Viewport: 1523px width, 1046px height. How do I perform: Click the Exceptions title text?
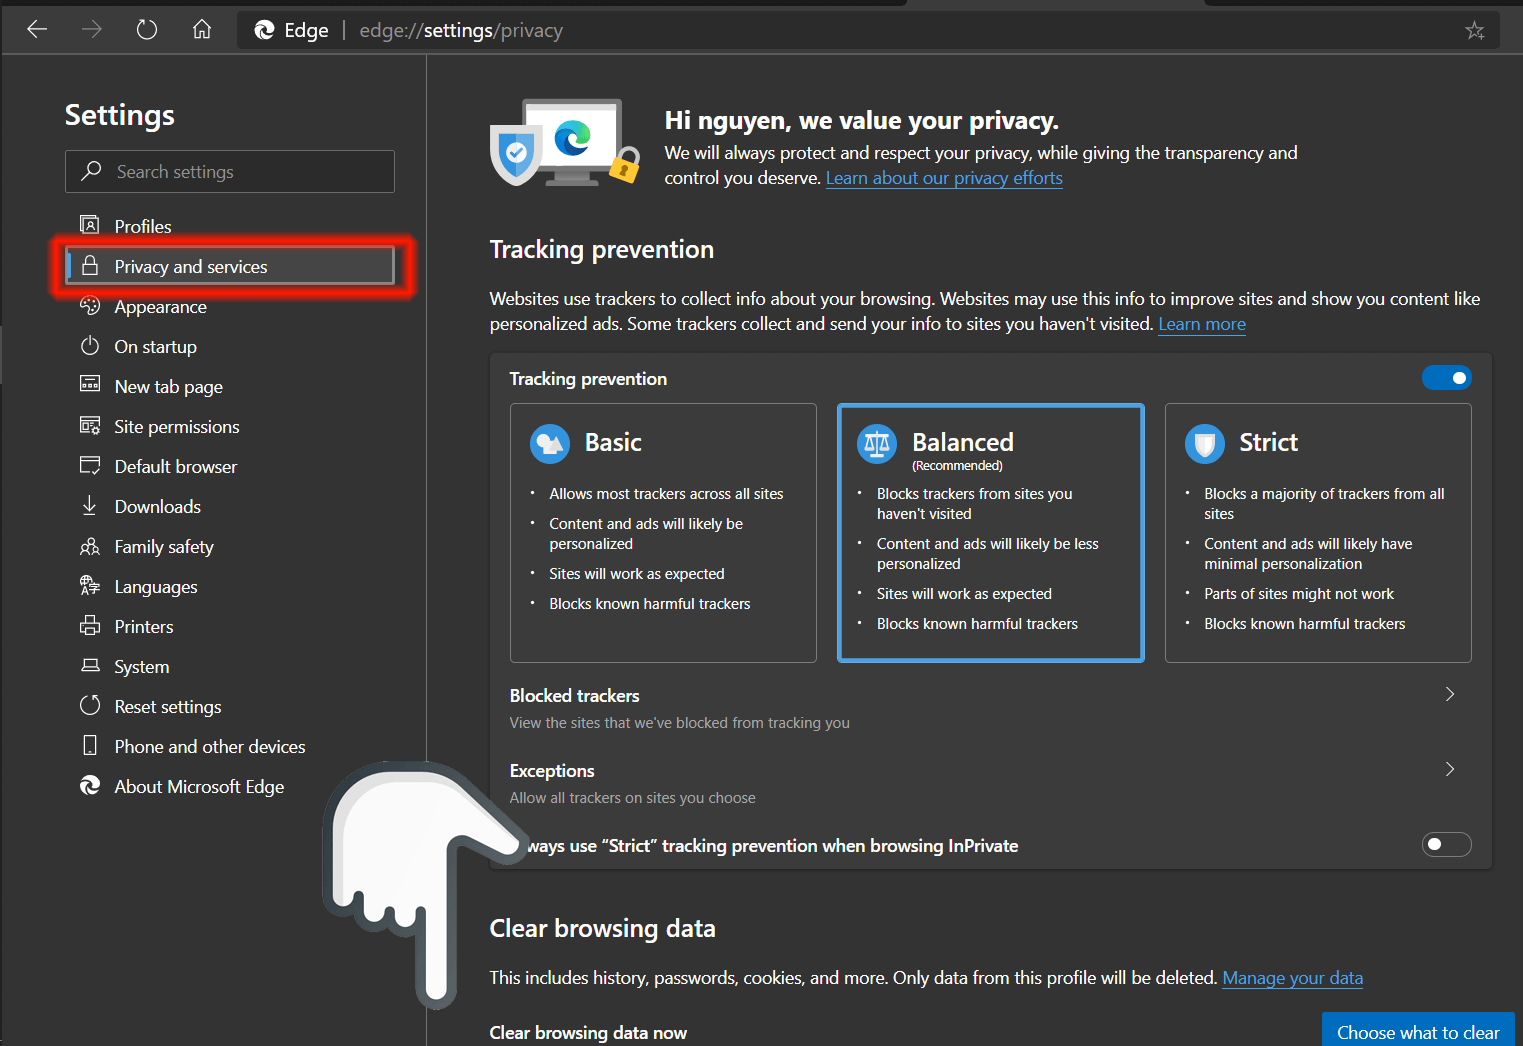click(552, 770)
